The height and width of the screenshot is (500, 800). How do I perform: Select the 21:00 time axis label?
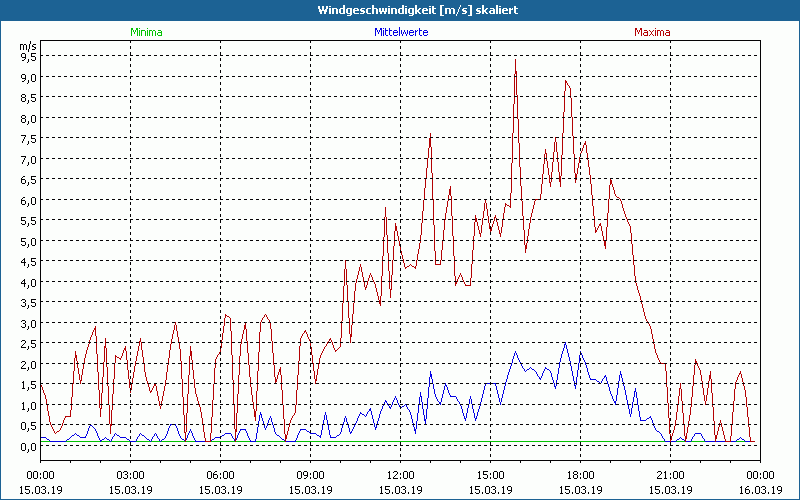click(670, 475)
